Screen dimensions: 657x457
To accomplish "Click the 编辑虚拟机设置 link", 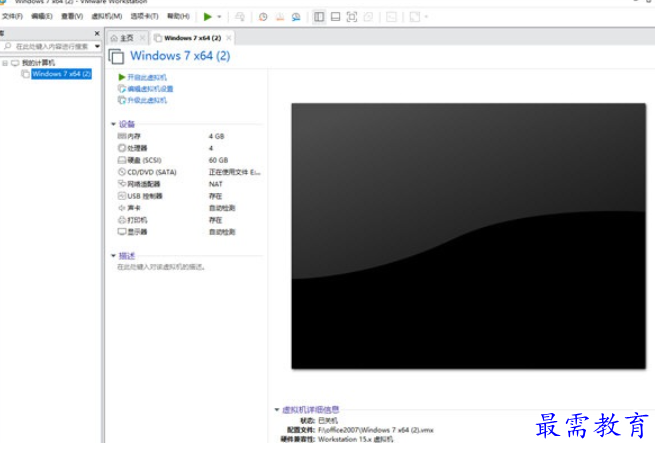I will coord(150,89).
